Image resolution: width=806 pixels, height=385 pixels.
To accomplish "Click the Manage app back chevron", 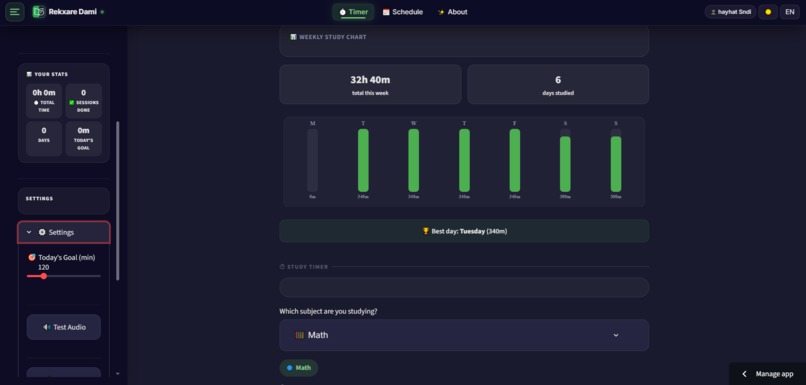I will [x=744, y=374].
